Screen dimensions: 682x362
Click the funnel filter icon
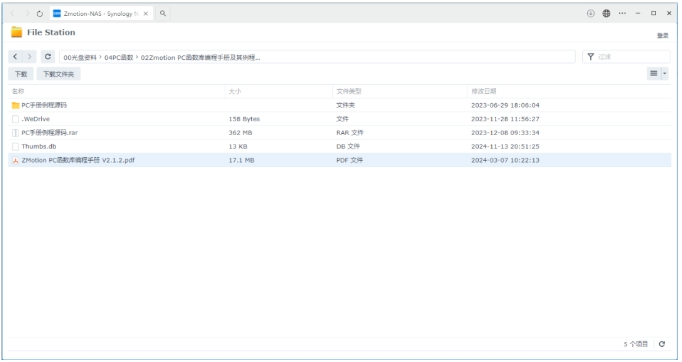click(590, 57)
